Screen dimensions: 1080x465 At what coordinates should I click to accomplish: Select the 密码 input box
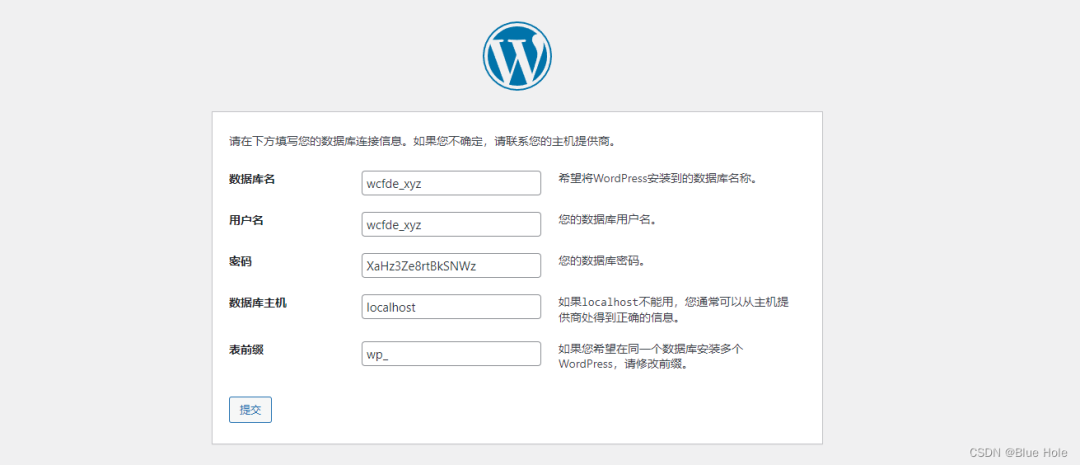[450, 265]
